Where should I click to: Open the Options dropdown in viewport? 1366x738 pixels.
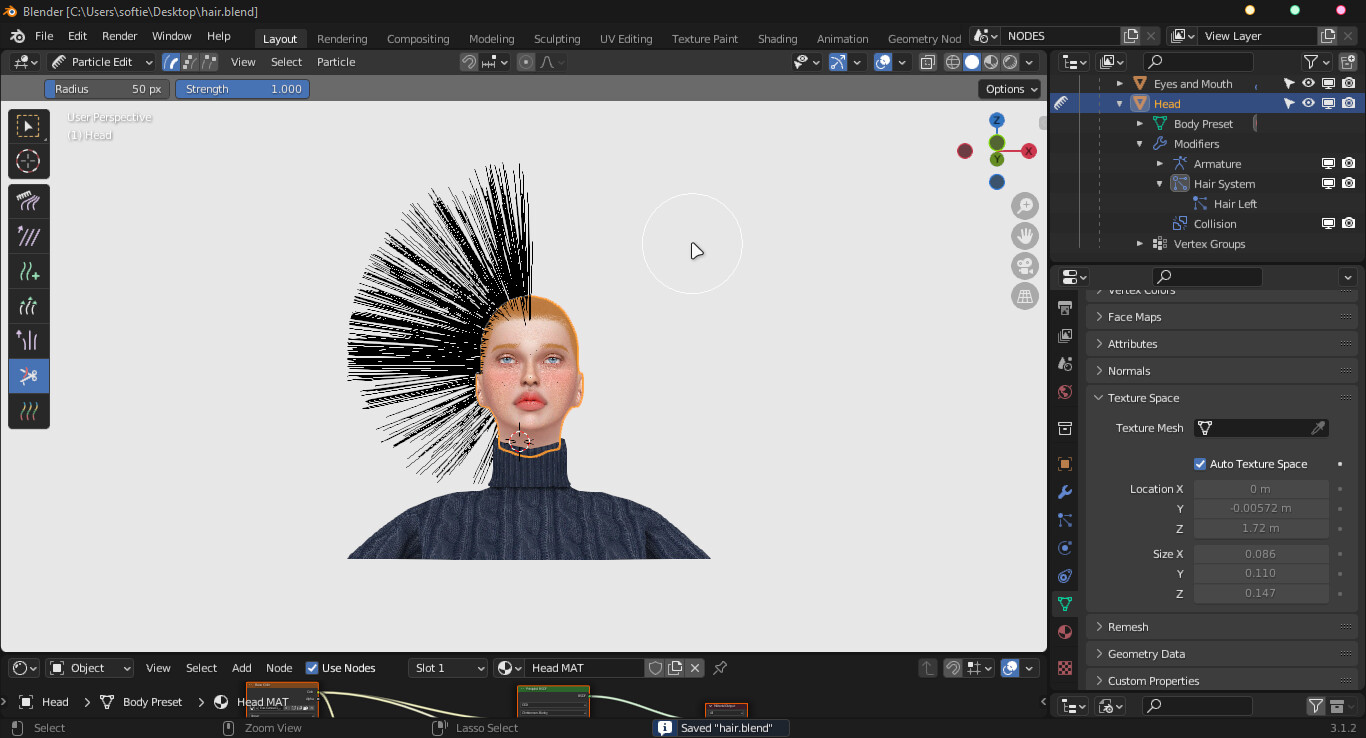click(x=1011, y=89)
